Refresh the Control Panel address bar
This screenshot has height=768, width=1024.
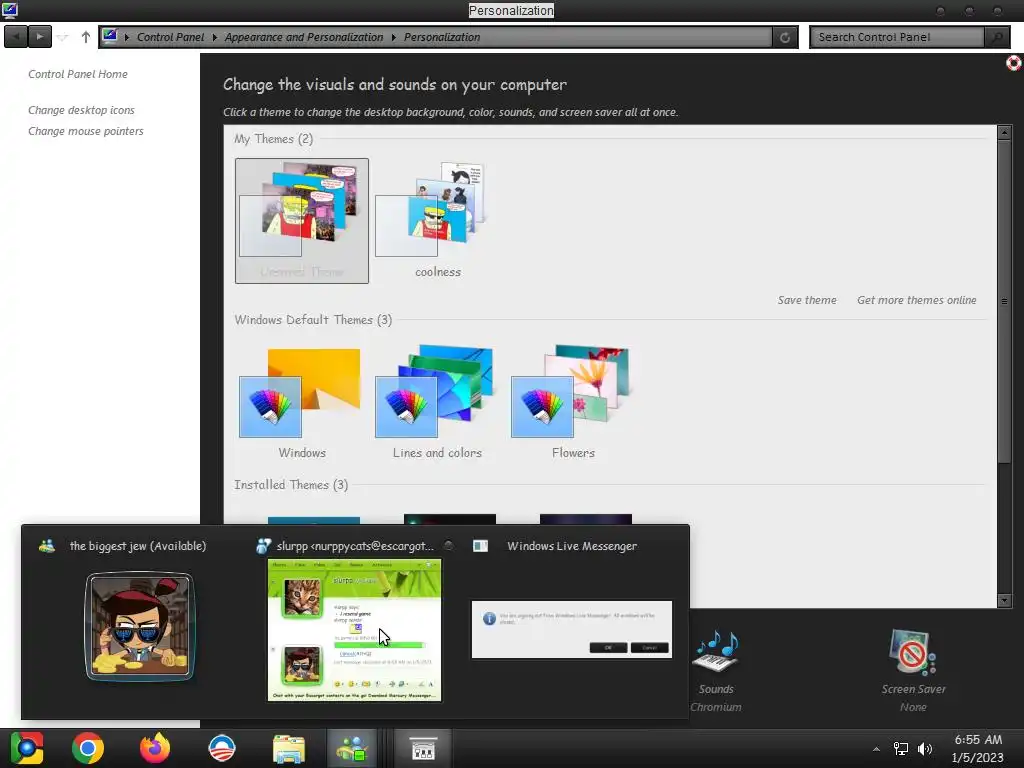784,37
